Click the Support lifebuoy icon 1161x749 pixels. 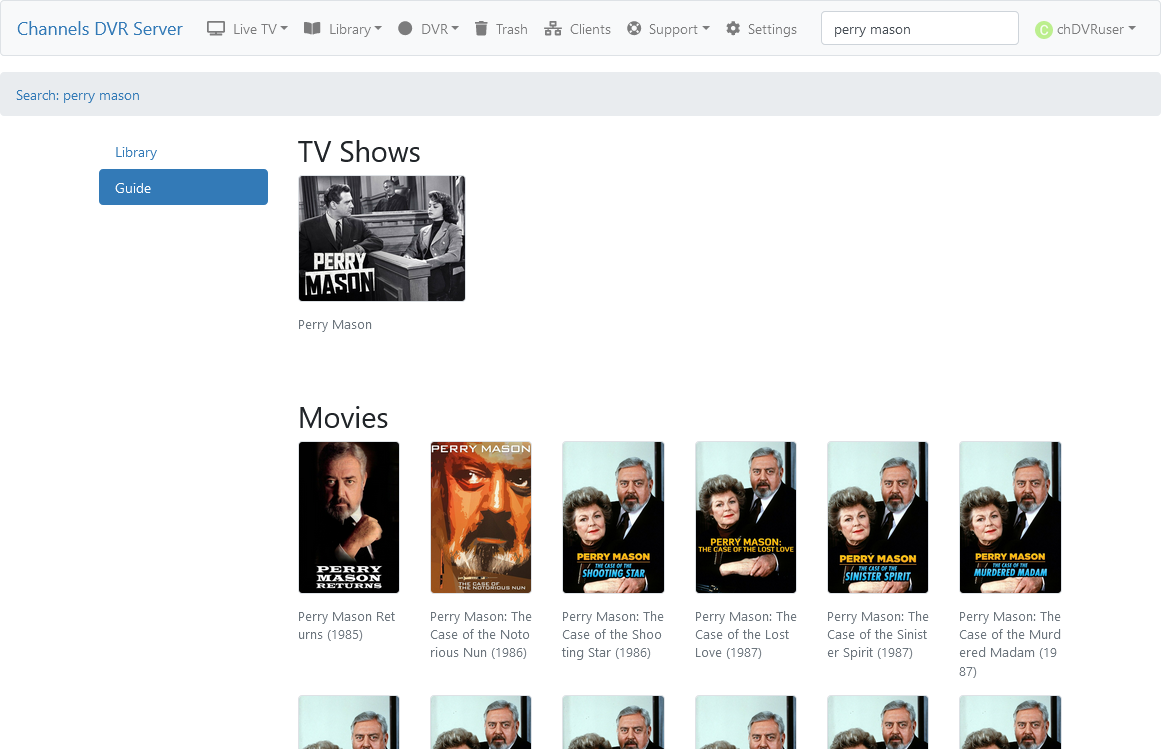click(634, 29)
